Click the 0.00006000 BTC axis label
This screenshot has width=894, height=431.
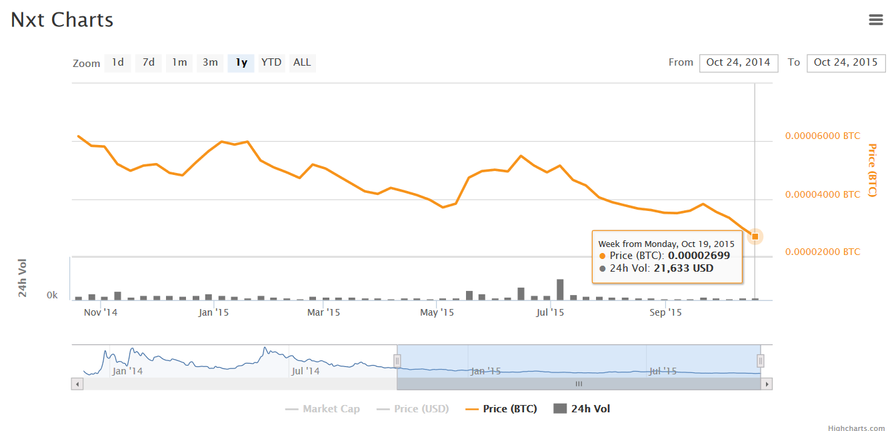822,136
